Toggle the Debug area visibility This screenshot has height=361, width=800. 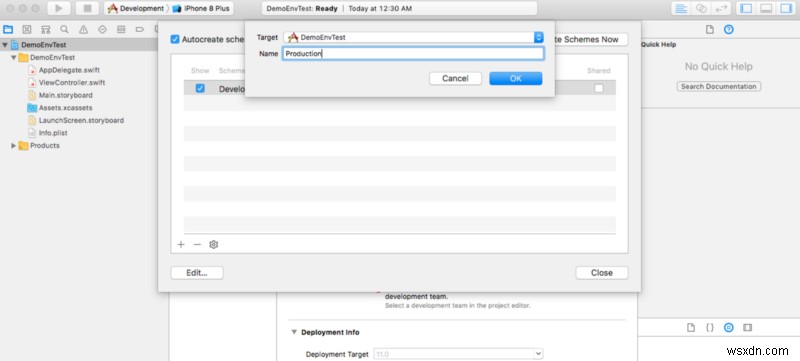[x=766, y=8]
